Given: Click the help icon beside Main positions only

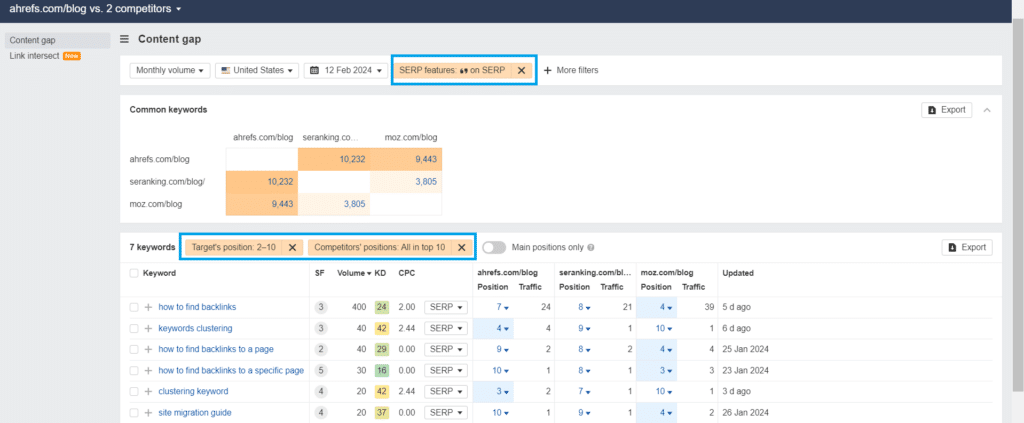Looking at the screenshot, I should [x=590, y=248].
